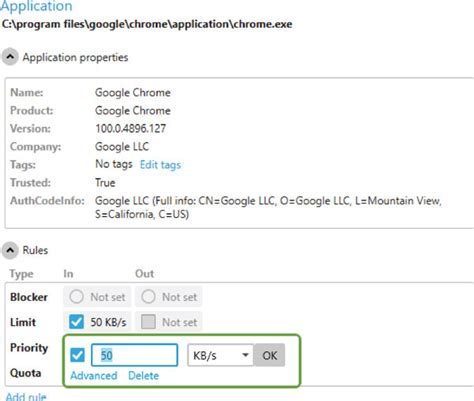Click the version value 100.0.4896.127

130,129
